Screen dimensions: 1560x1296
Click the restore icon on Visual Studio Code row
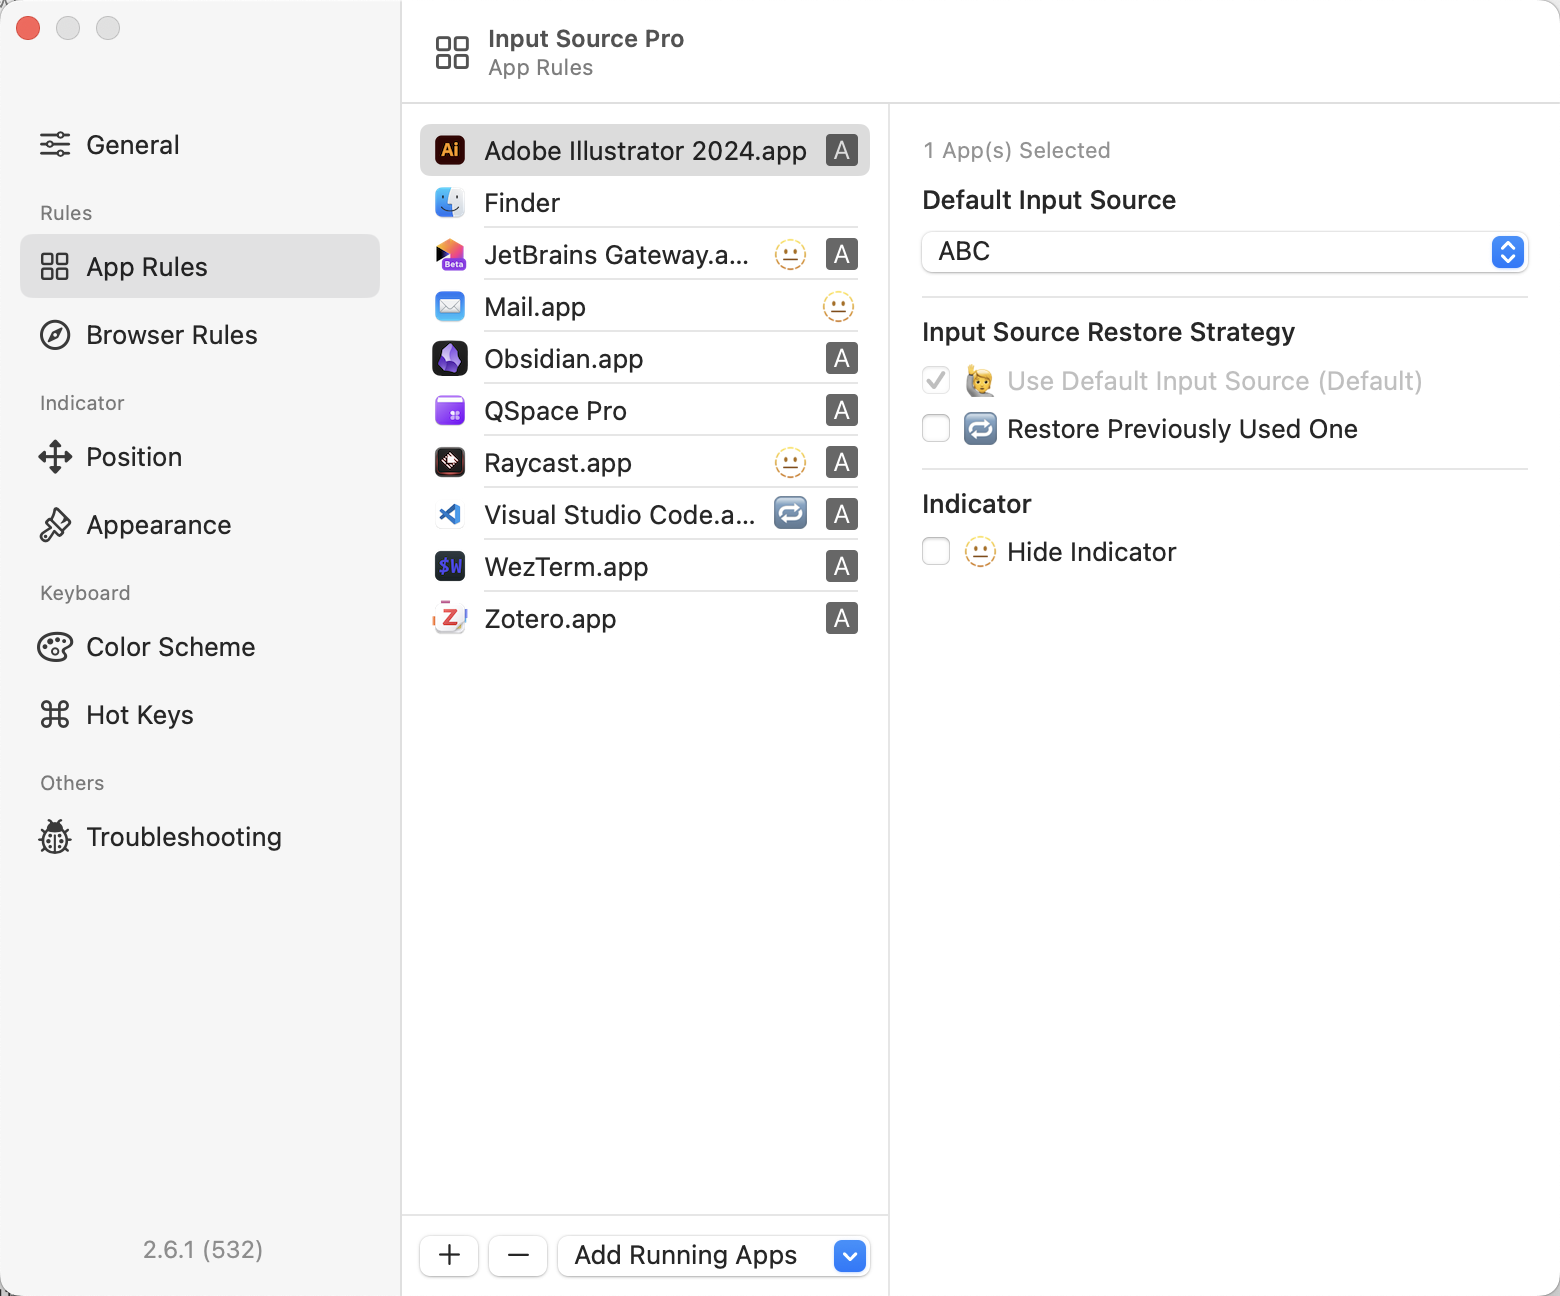(790, 514)
